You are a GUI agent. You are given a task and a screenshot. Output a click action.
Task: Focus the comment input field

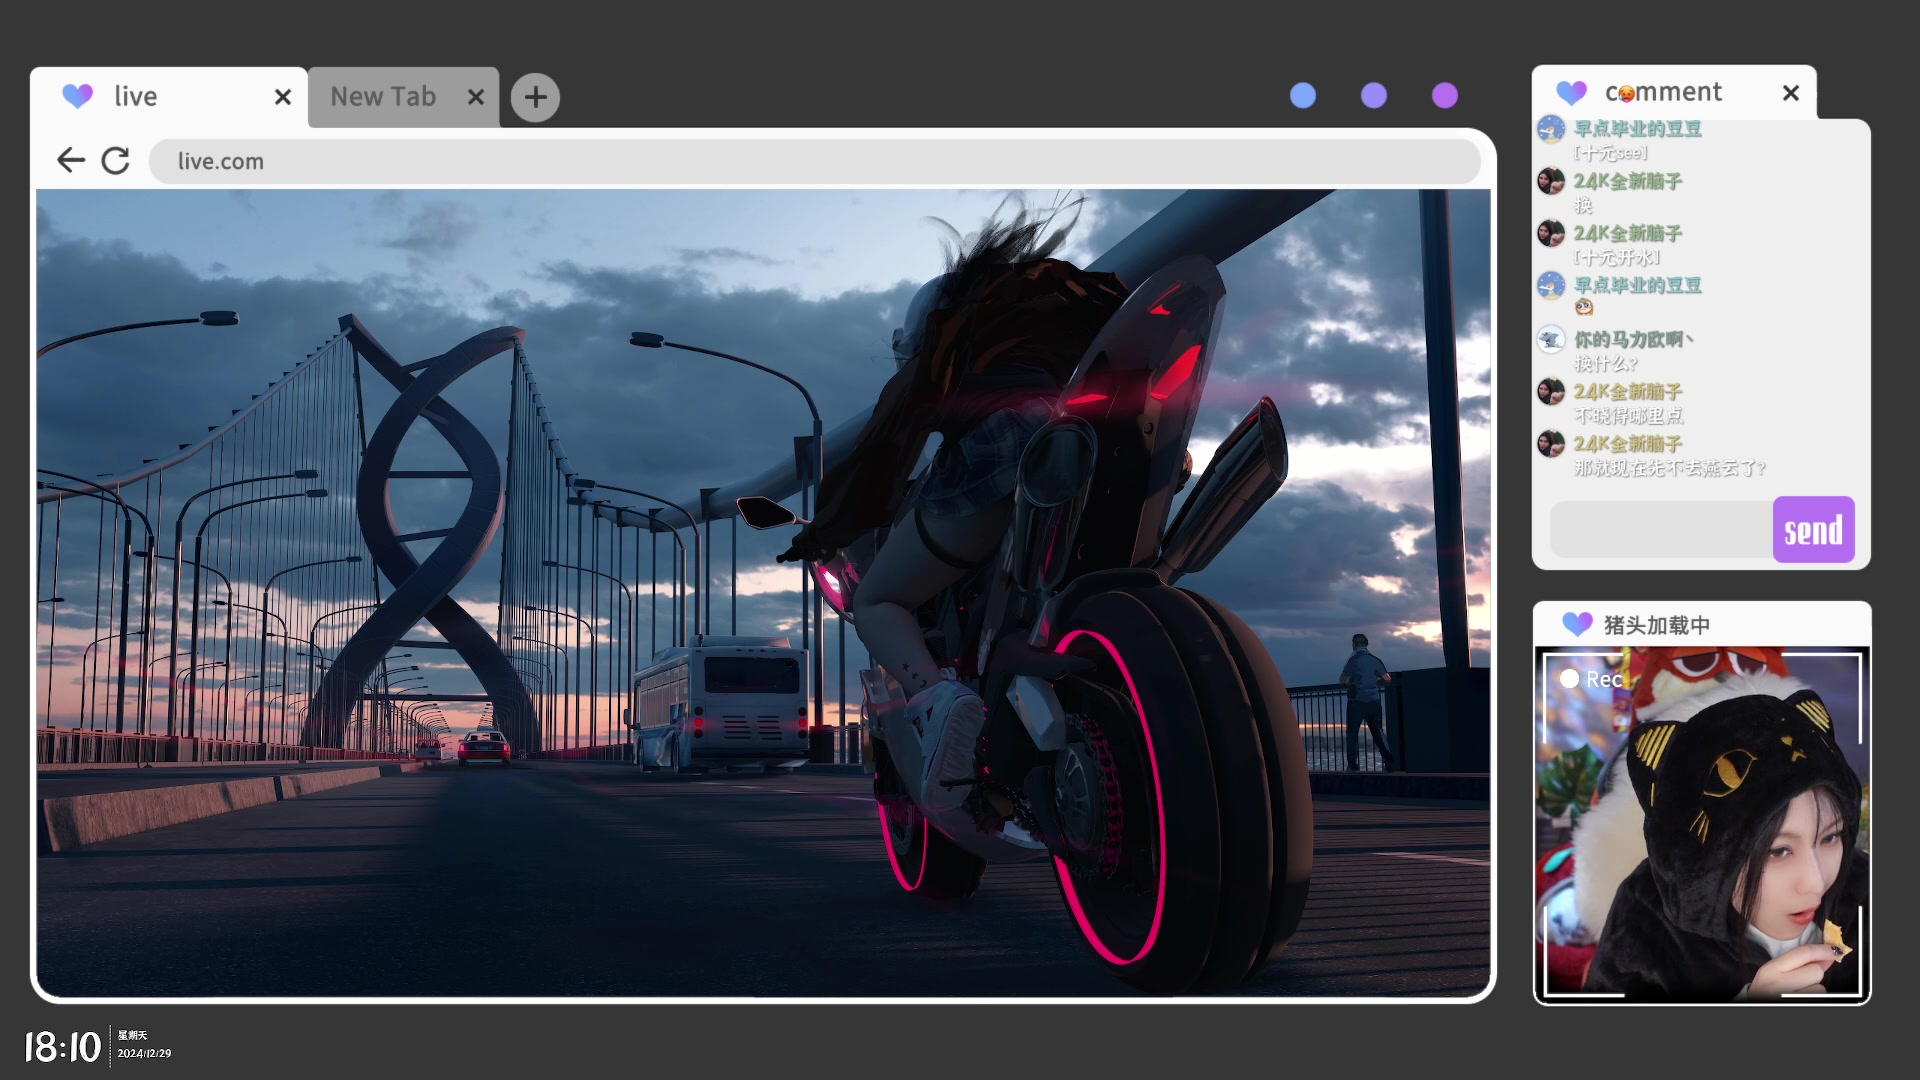[1661, 530]
